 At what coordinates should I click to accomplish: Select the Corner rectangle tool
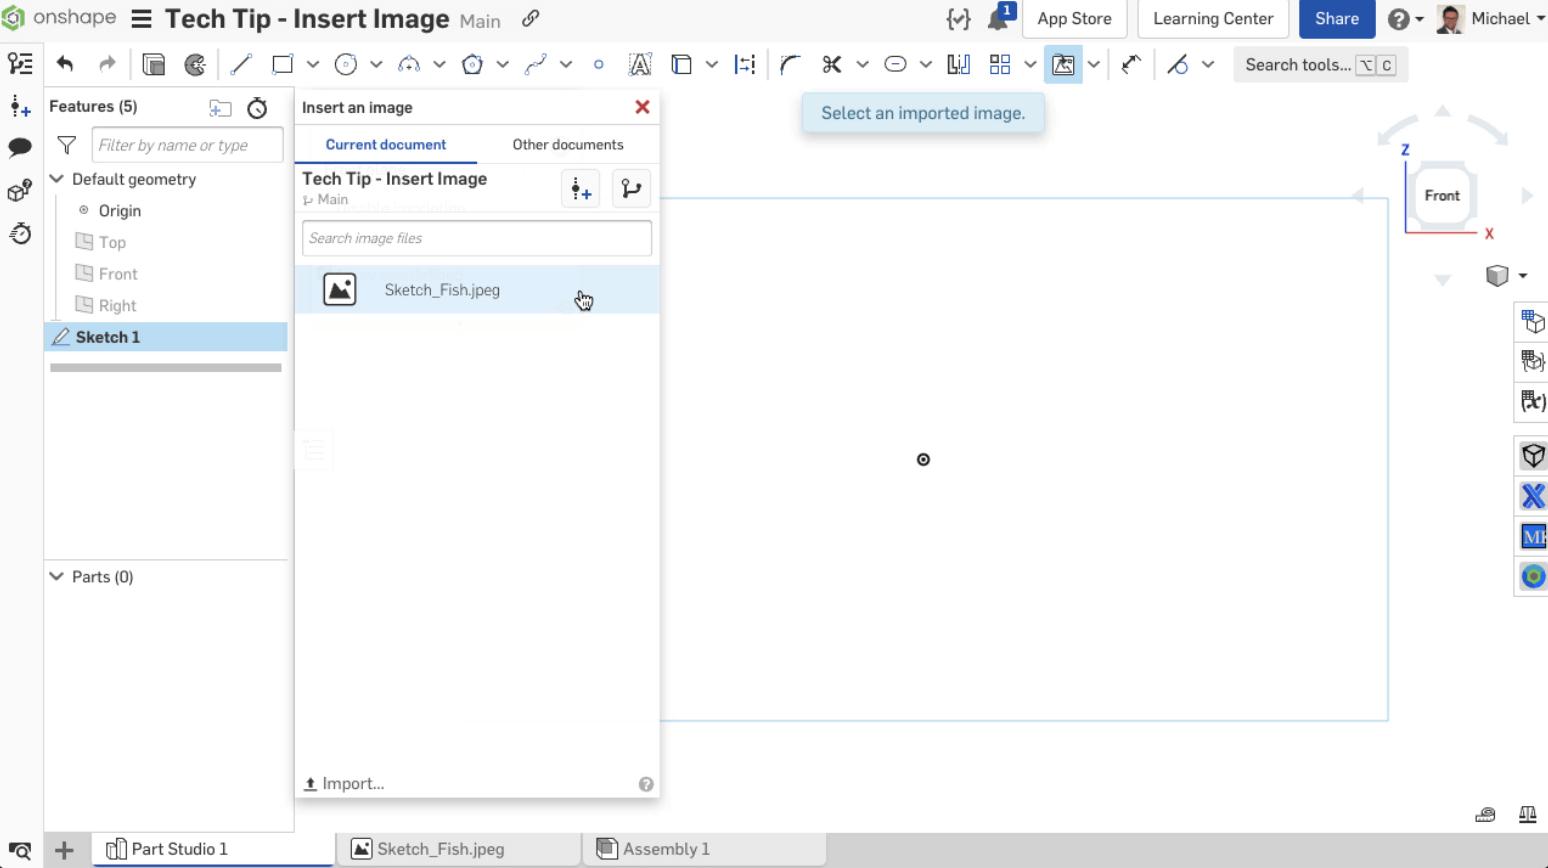(x=281, y=64)
